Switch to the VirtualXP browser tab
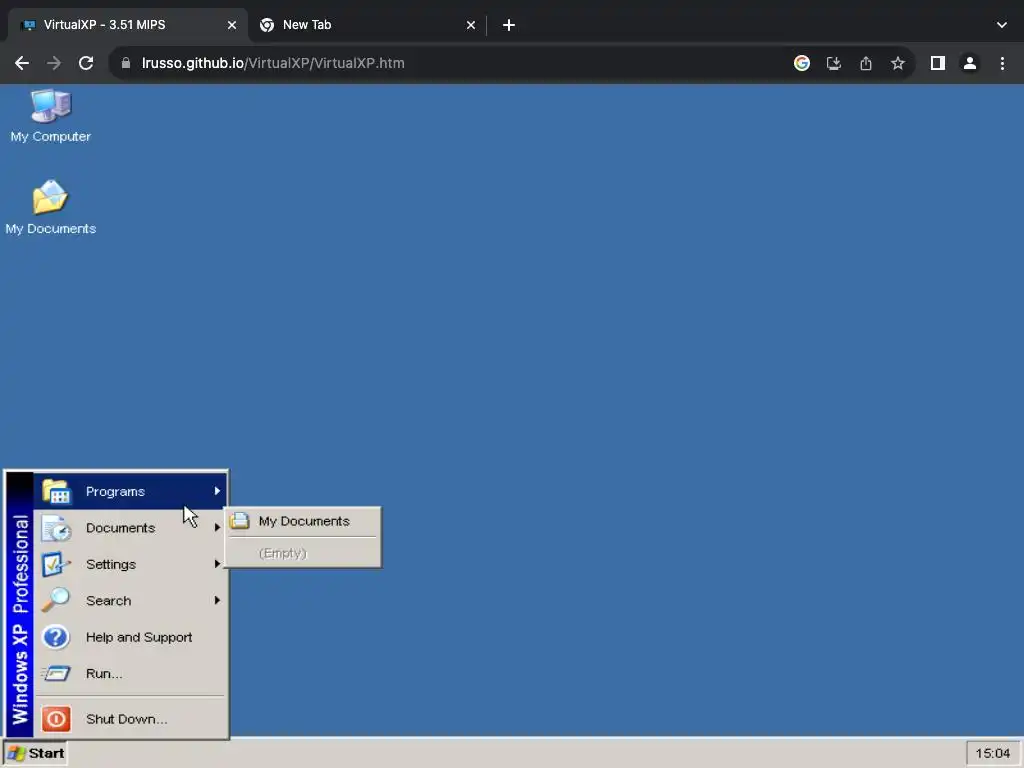The height and width of the screenshot is (768, 1024). click(x=127, y=25)
